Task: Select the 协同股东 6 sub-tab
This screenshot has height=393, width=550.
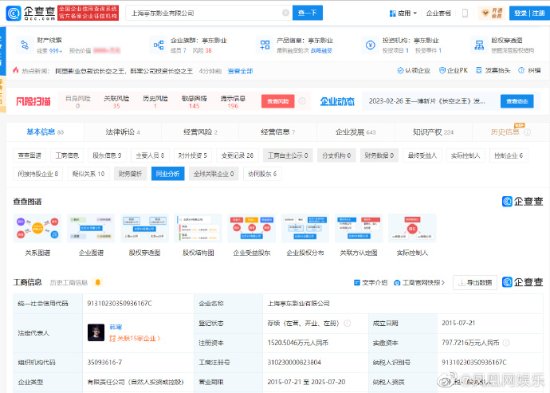Action: point(262,173)
